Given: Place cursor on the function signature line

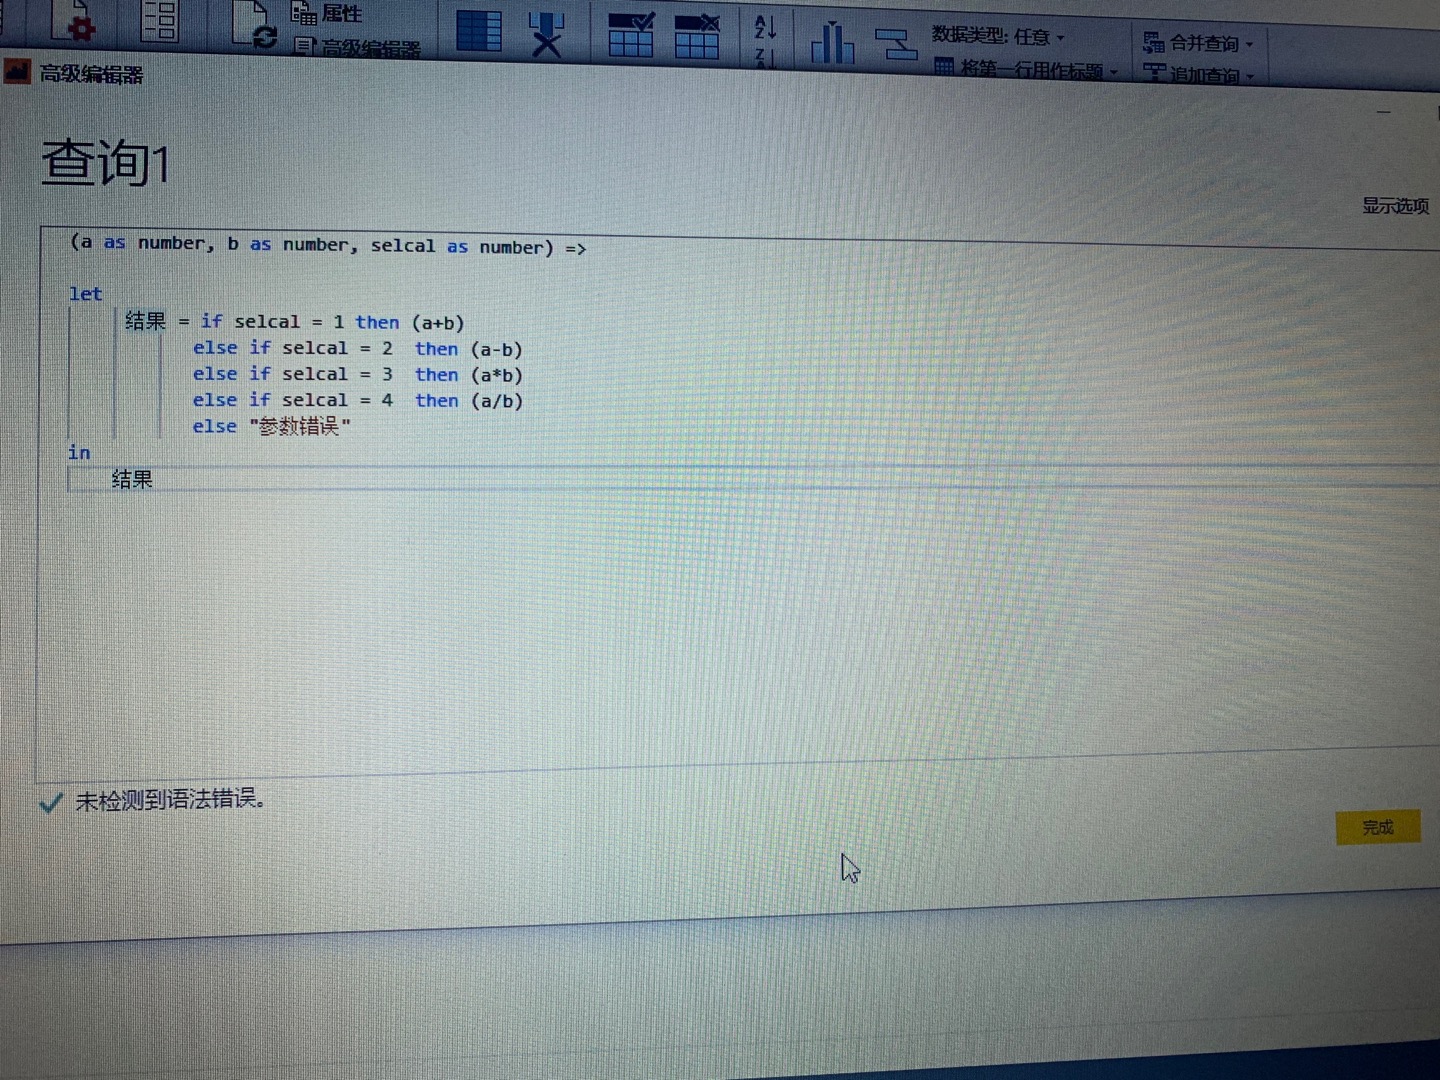Looking at the screenshot, I should [328, 245].
